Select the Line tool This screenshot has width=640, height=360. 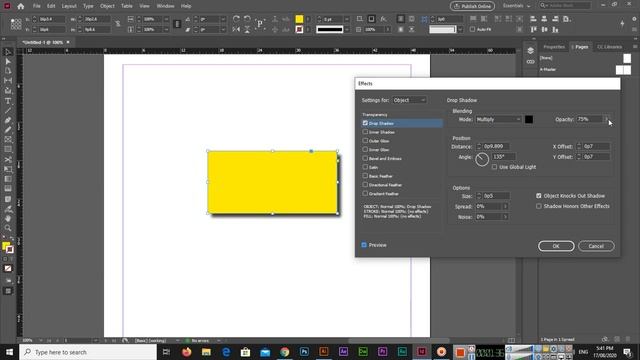(x=8, y=111)
